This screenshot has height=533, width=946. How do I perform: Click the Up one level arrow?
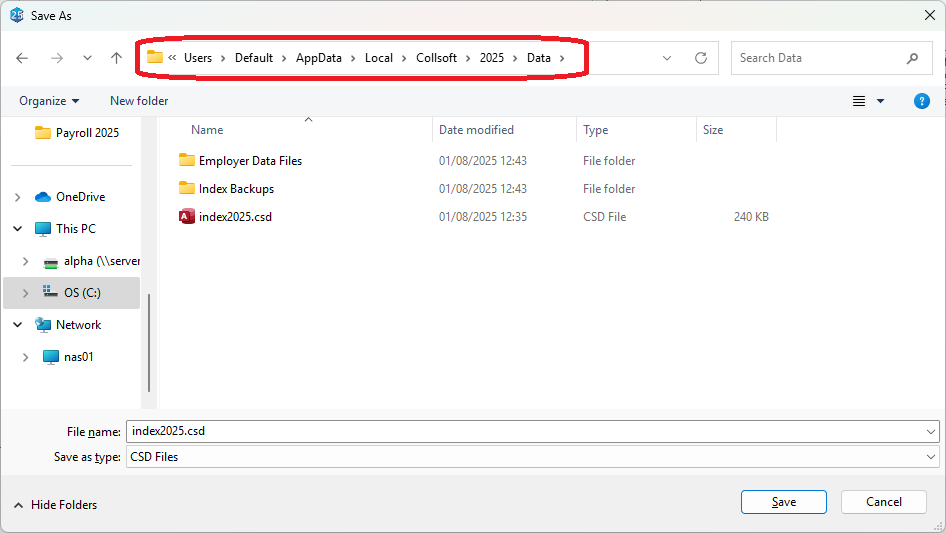[116, 58]
